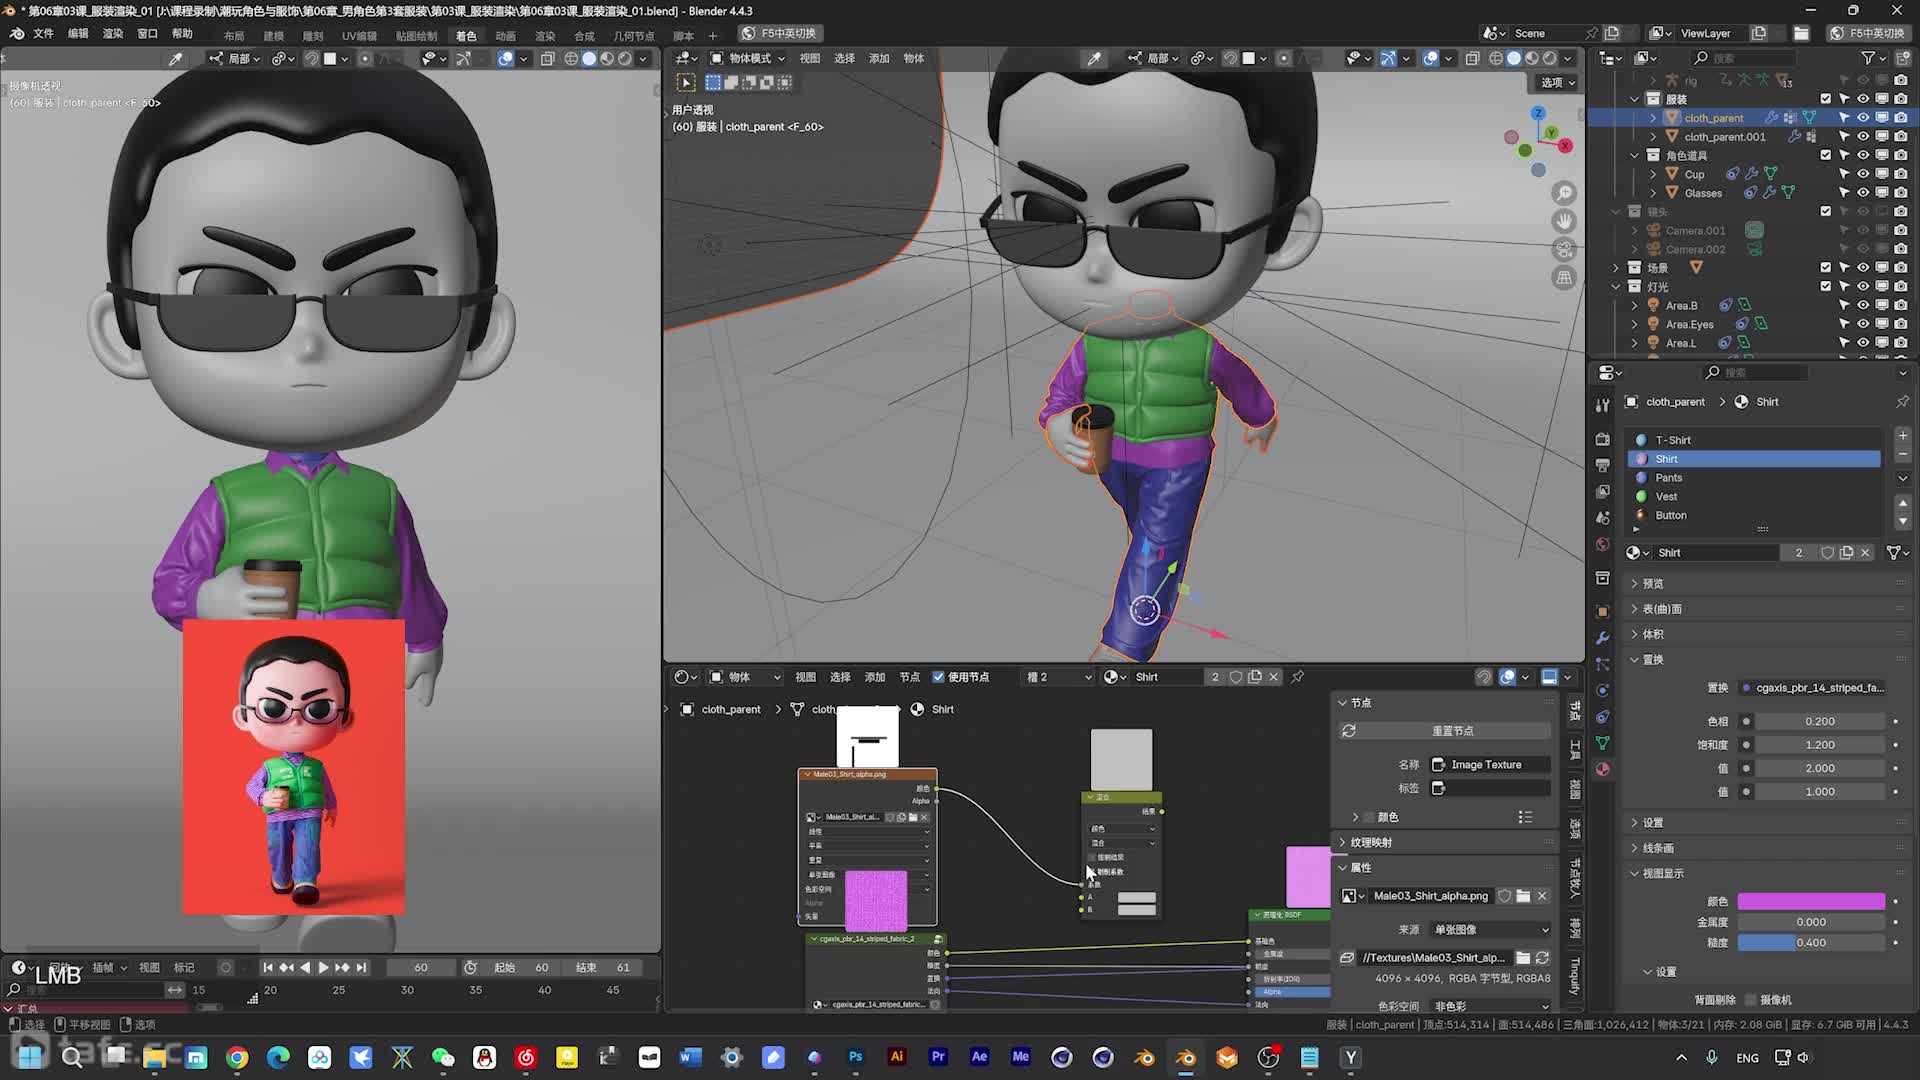The height and width of the screenshot is (1080, 1920).
Task: Jump to the timeline start frame
Action: click(267, 967)
